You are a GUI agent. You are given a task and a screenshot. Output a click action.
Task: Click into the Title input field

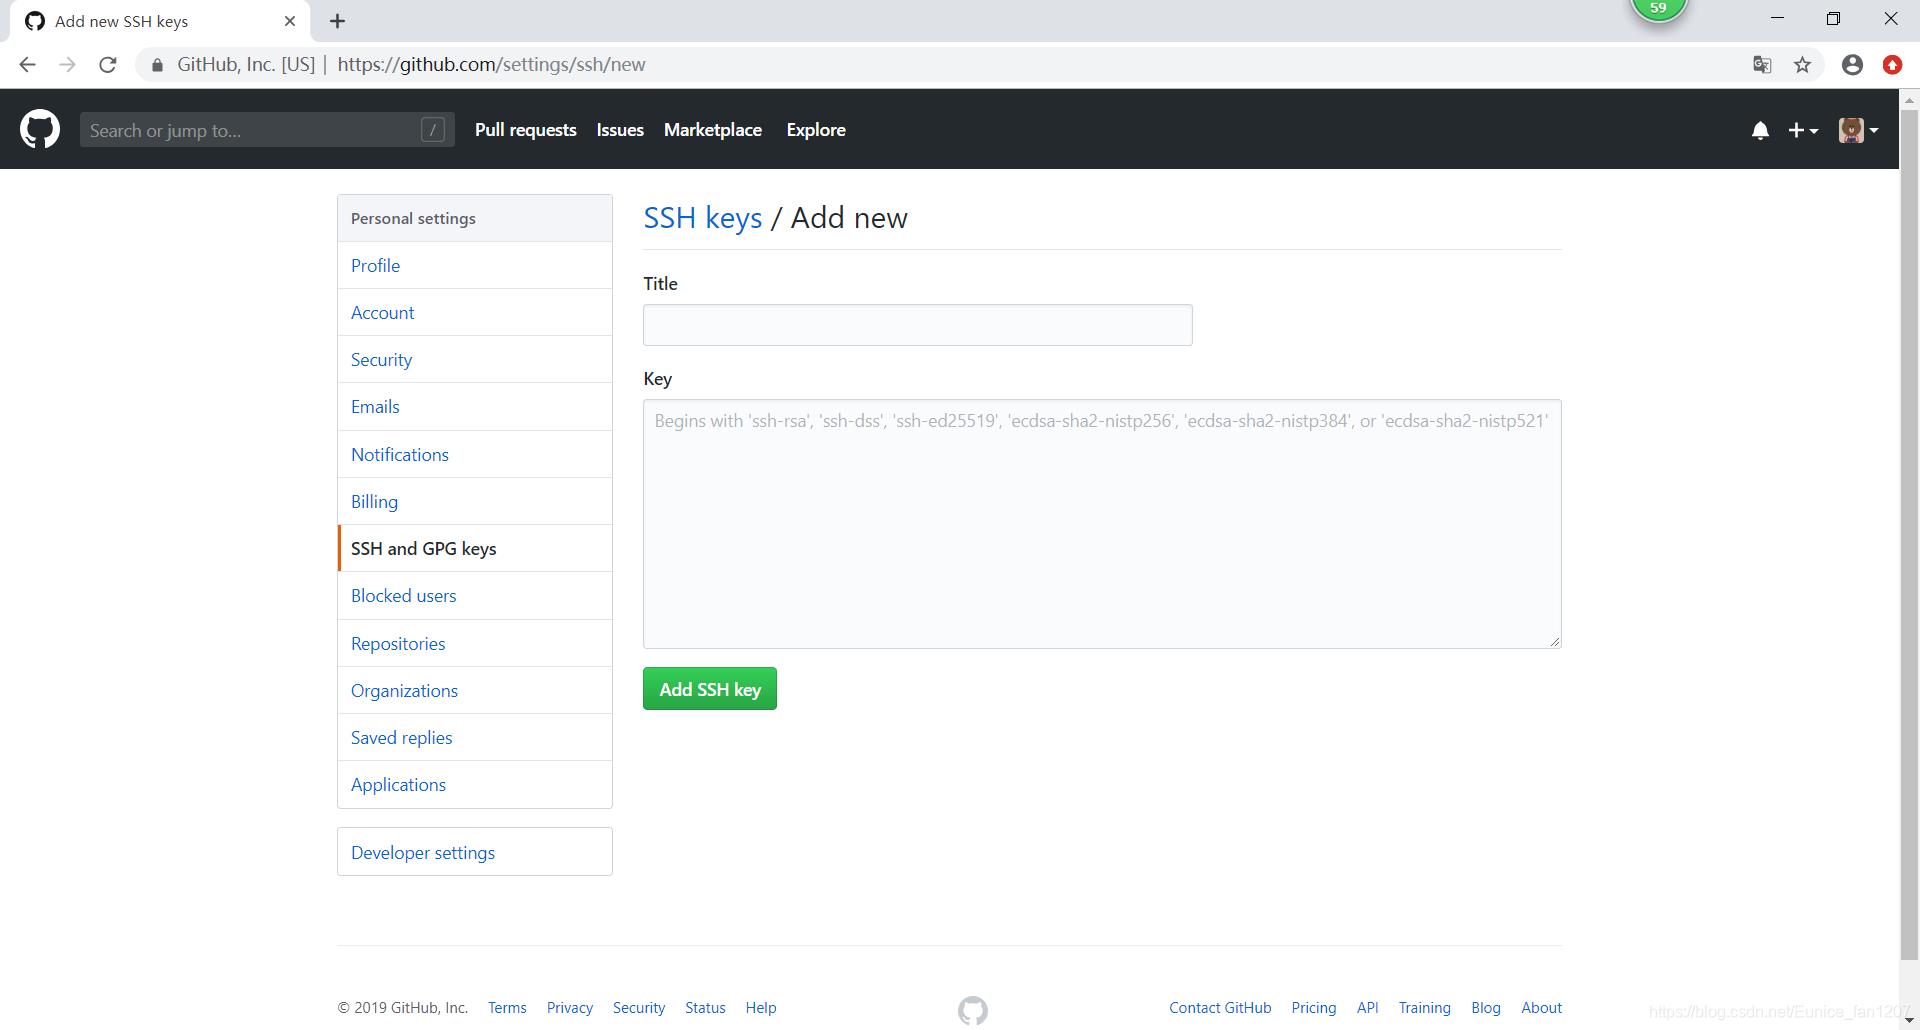tap(918, 325)
